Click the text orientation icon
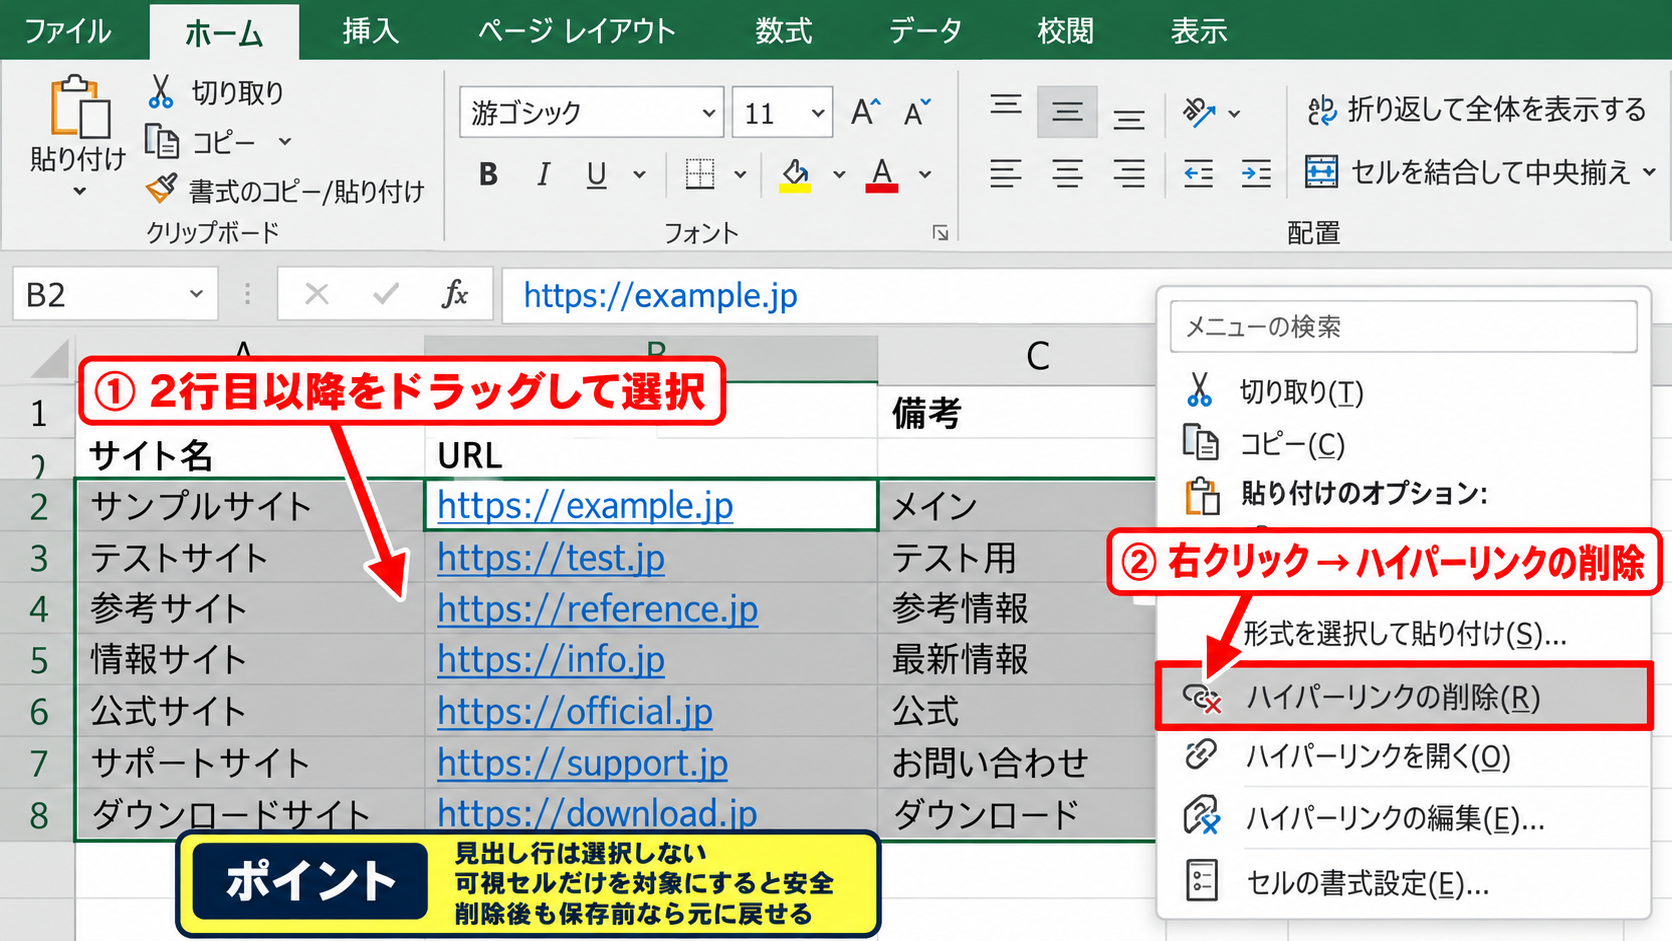1672x941 pixels. tap(1198, 112)
